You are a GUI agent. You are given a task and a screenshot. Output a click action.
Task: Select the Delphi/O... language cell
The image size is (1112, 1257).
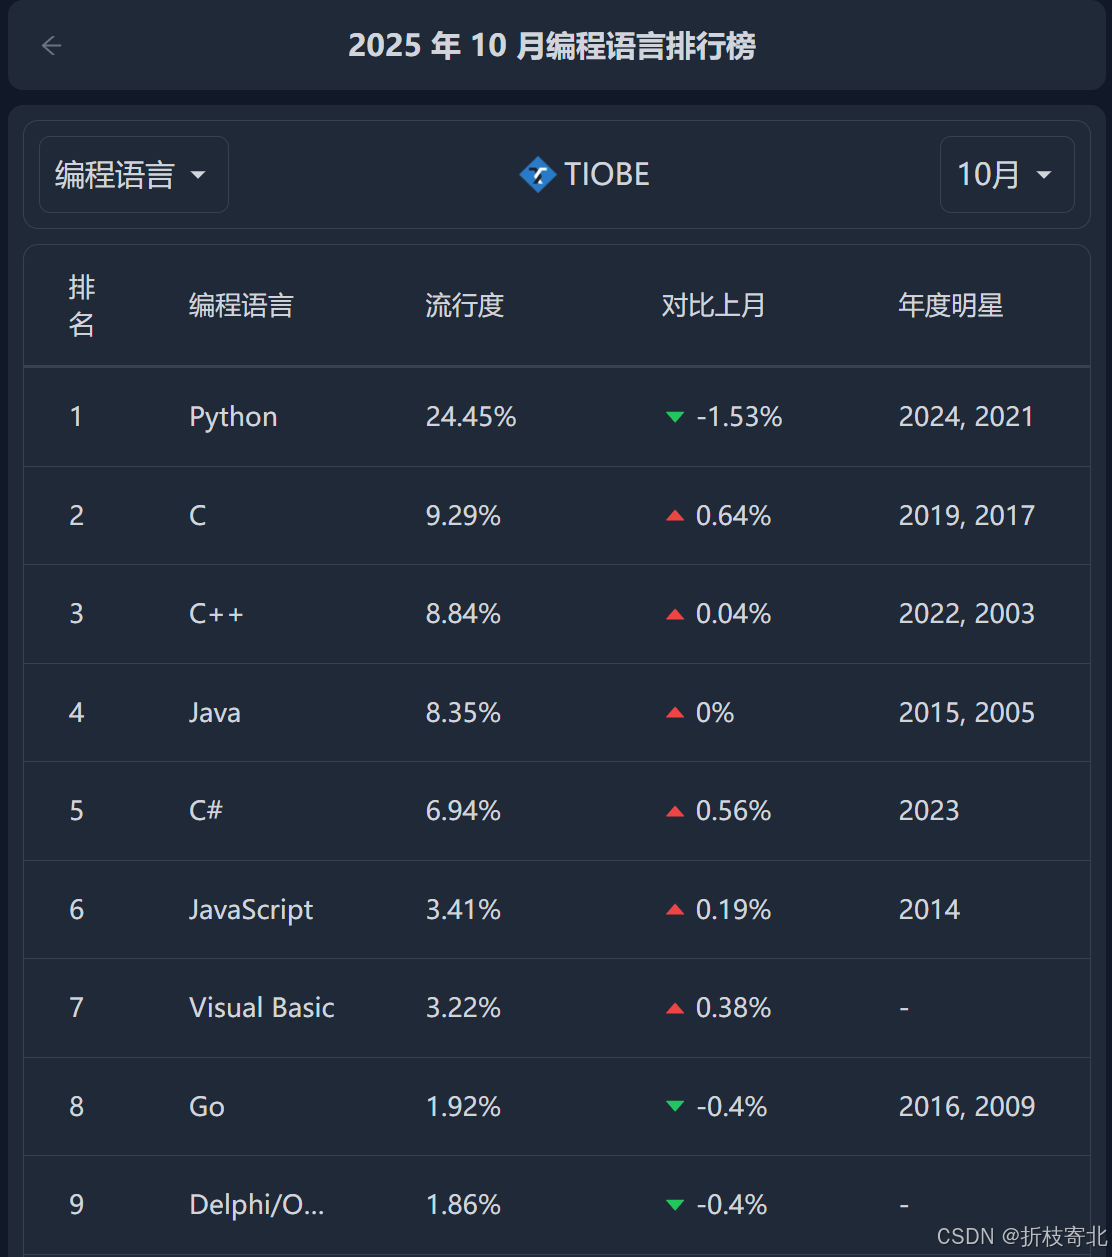(257, 1205)
